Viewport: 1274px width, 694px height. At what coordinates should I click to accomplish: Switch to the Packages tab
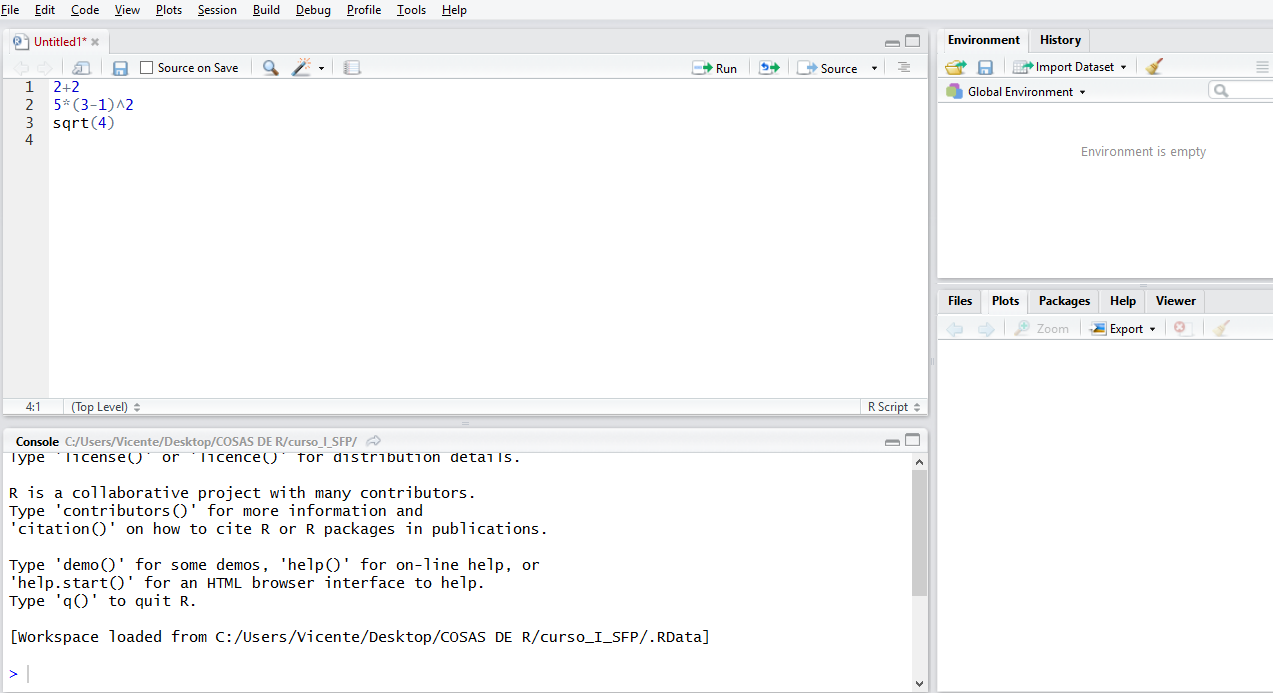[1064, 301]
